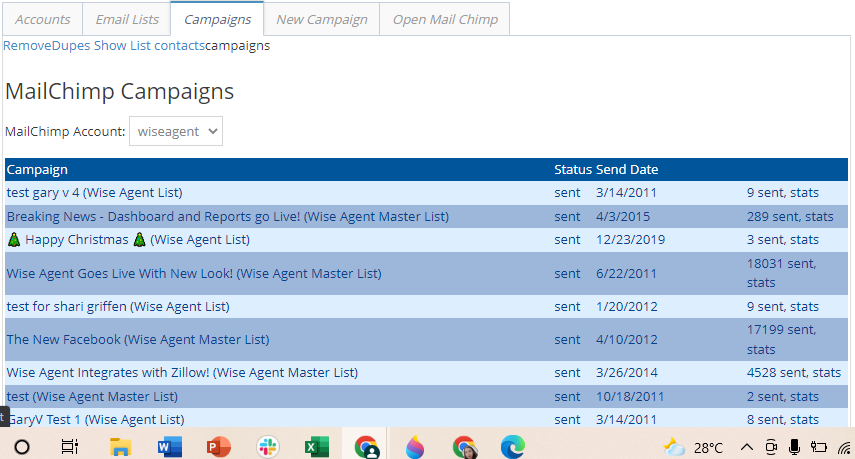The height and width of the screenshot is (459, 855).
Task: View '2 sent, stats' link
Action: pos(782,396)
